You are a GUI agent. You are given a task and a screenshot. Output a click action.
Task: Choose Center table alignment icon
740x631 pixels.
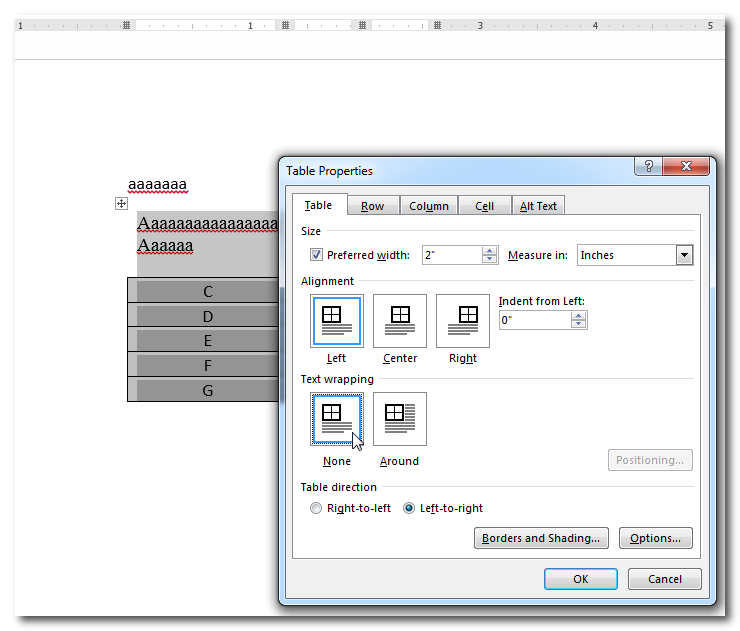400,320
